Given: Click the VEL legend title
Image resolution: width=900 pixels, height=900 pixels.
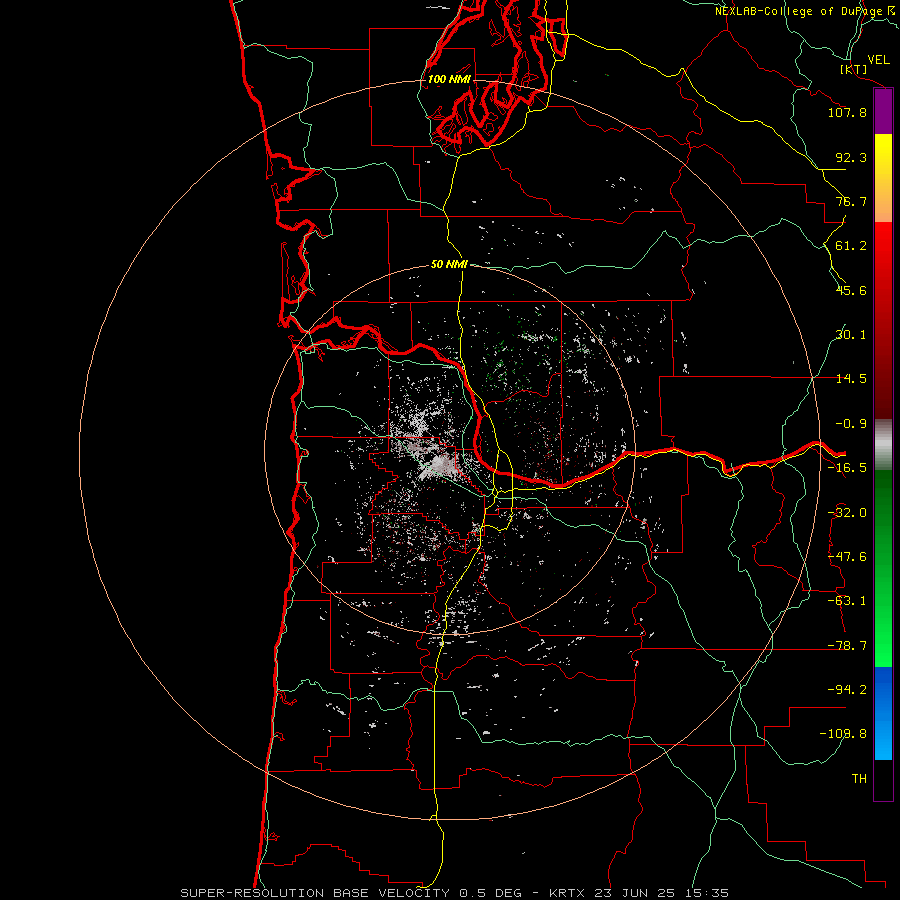Looking at the screenshot, I should pos(878,60).
